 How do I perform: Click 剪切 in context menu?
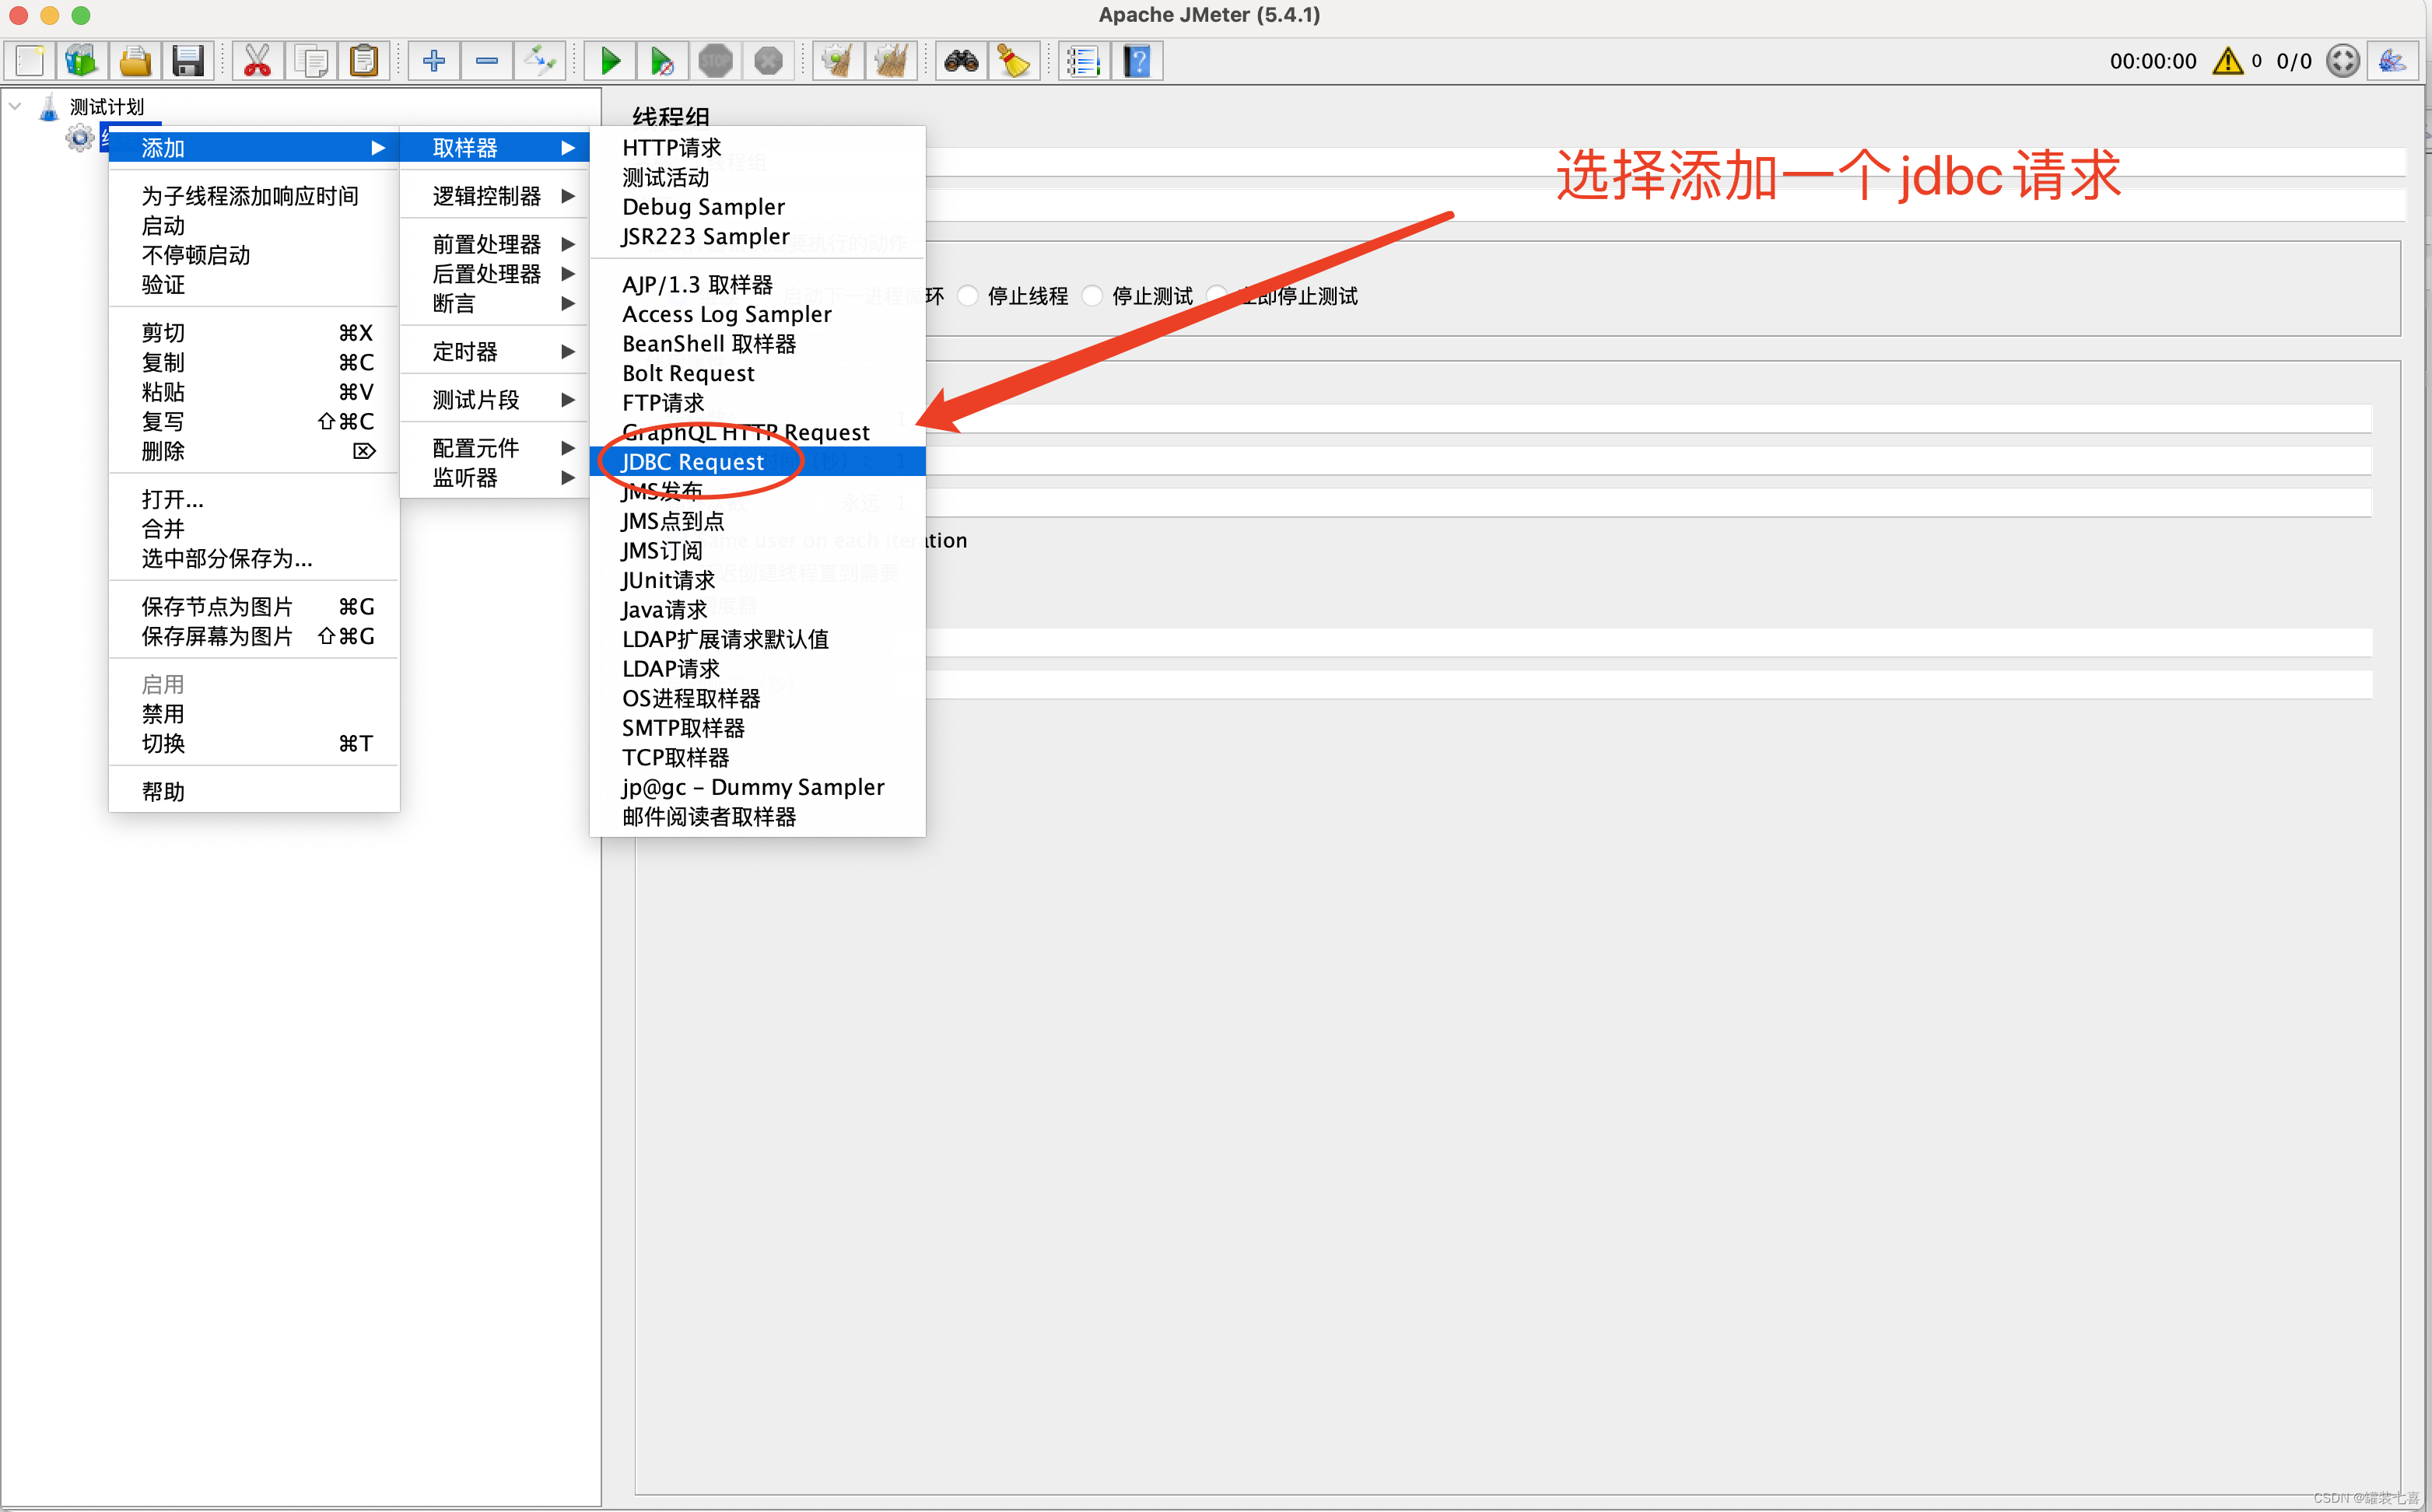point(254,333)
